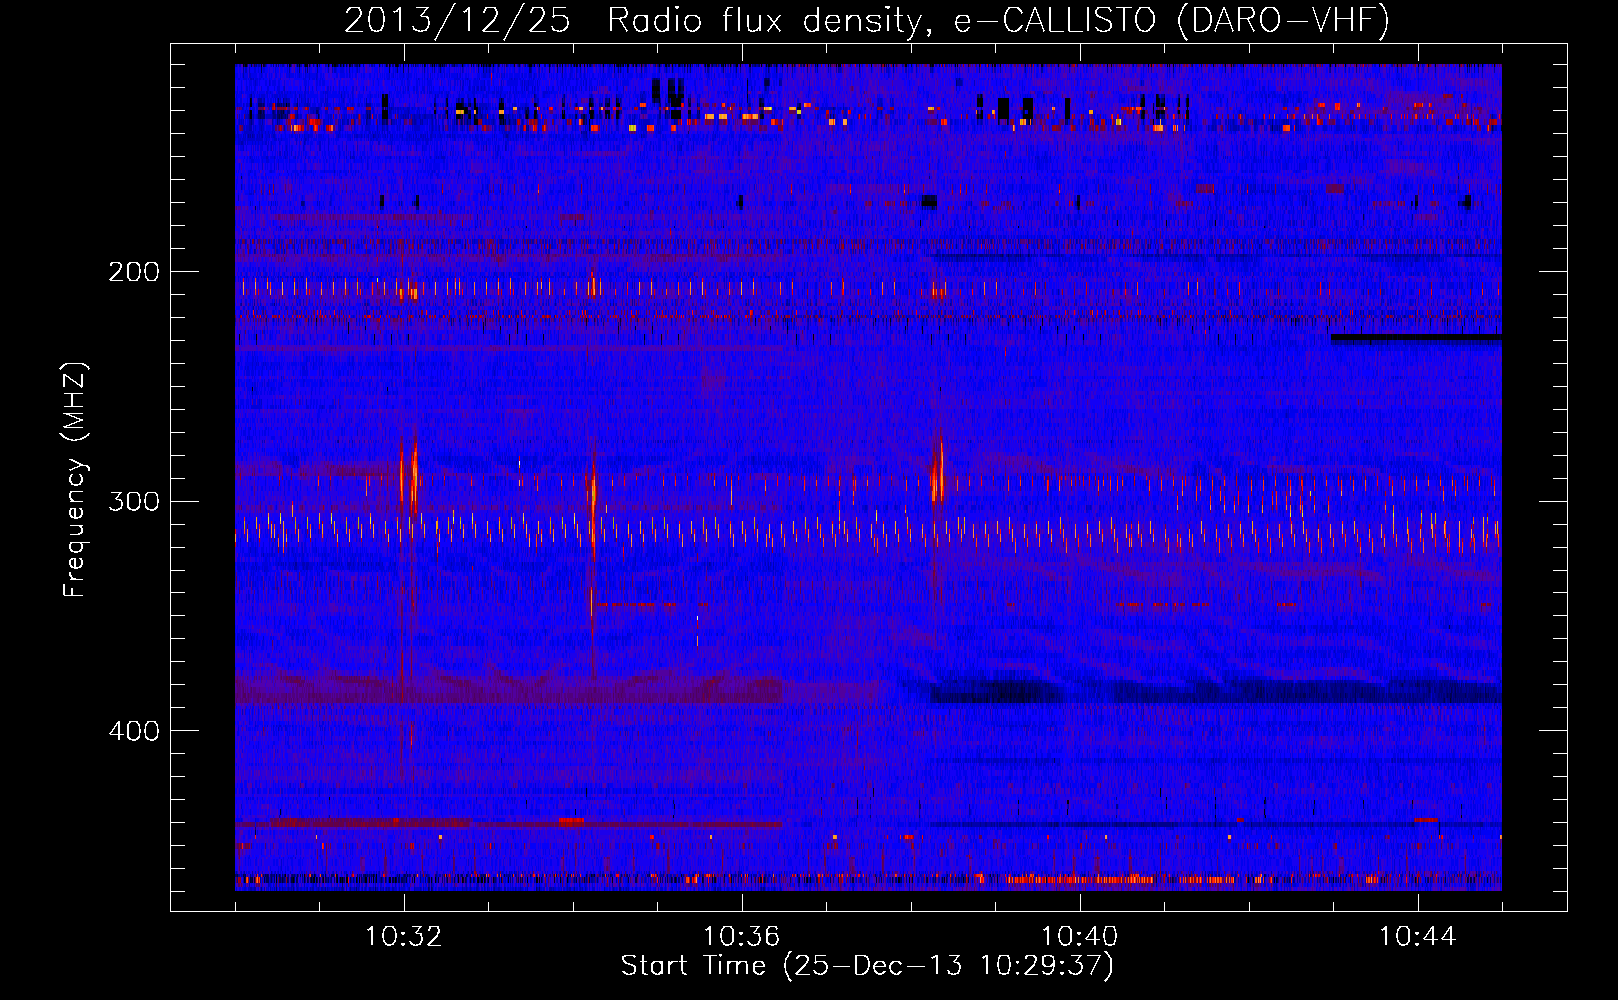Image resolution: width=1618 pixels, height=1000 pixels.
Task: Click the '10:36' time tick label
Action: 741,937
